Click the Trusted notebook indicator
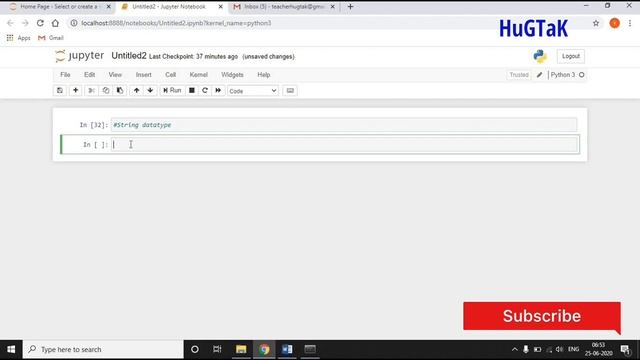The width and height of the screenshot is (640, 360). pos(519,75)
